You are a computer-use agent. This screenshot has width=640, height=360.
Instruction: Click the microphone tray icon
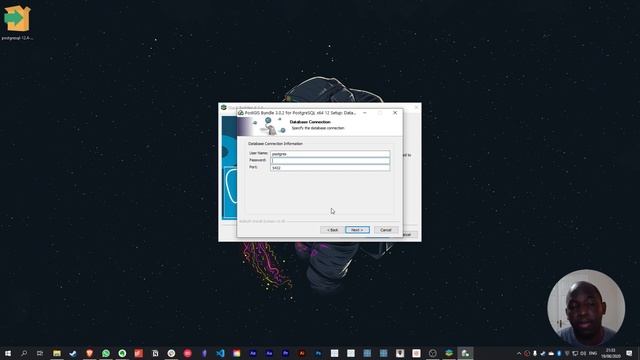pyautogui.click(x=535, y=353)
